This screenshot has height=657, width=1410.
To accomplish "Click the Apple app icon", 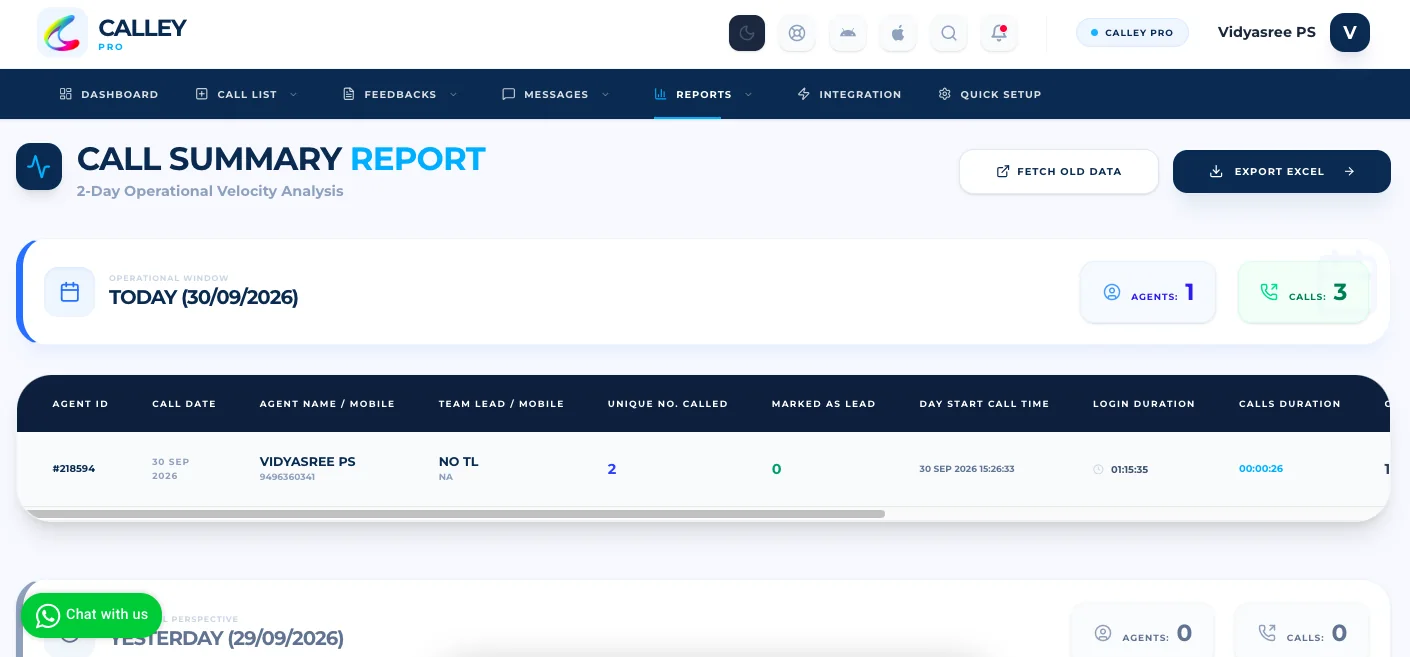I will [898, 33].
